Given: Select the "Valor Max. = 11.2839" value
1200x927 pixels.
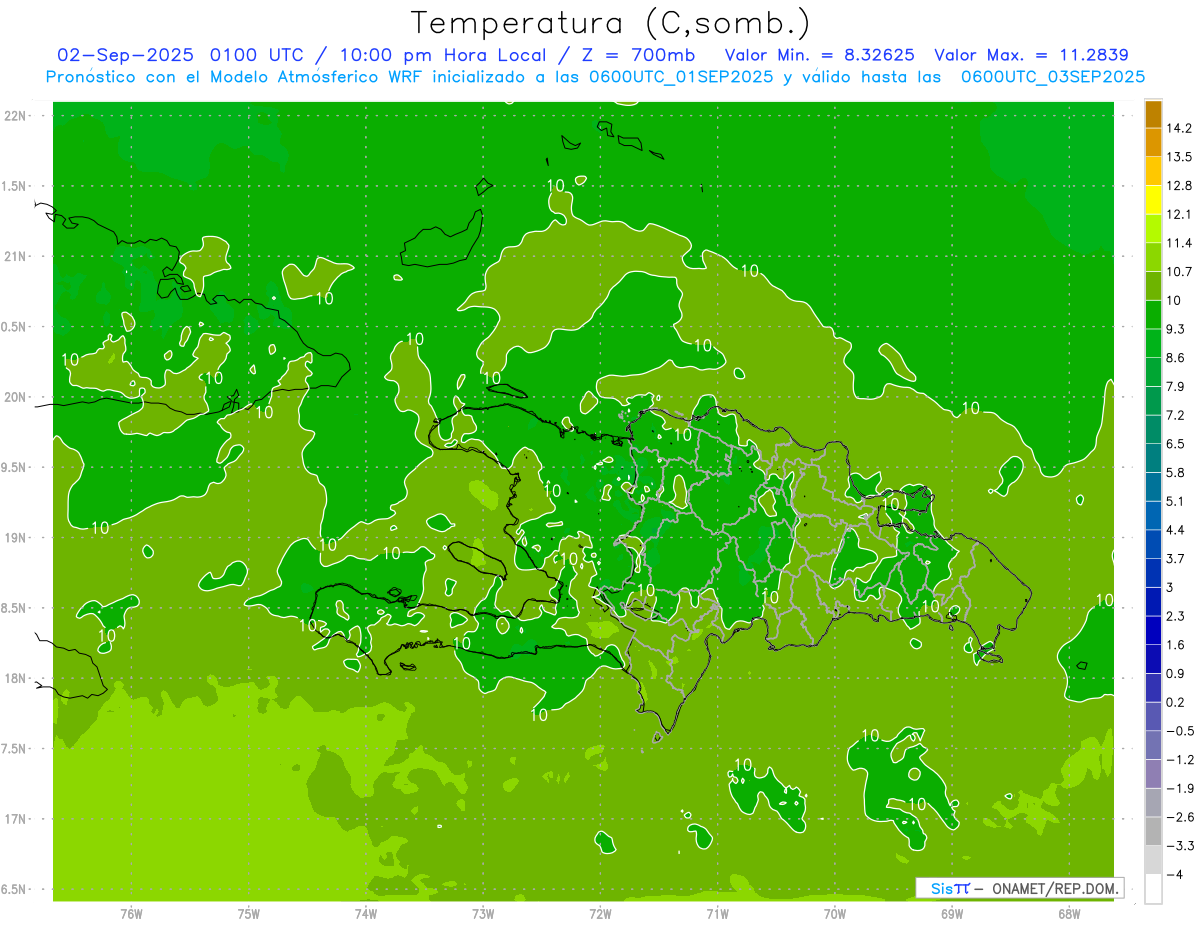Looking at the screenshot, I should pos(1031,55).
